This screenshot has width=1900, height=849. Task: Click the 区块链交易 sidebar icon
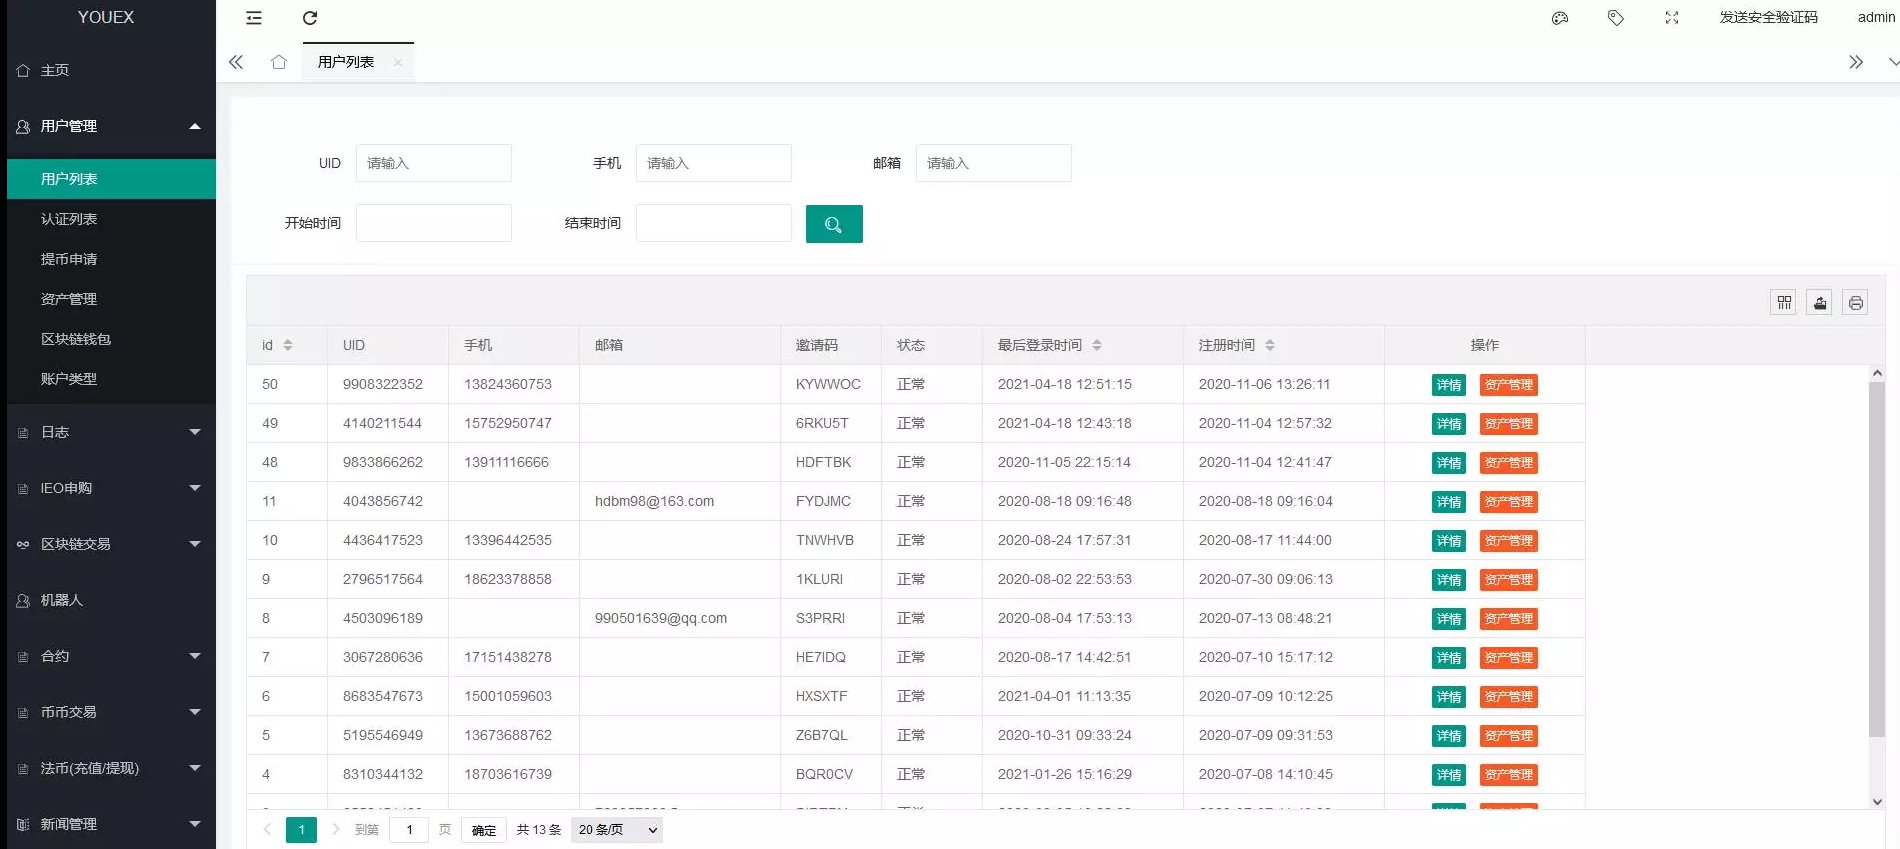pos(23,545)
